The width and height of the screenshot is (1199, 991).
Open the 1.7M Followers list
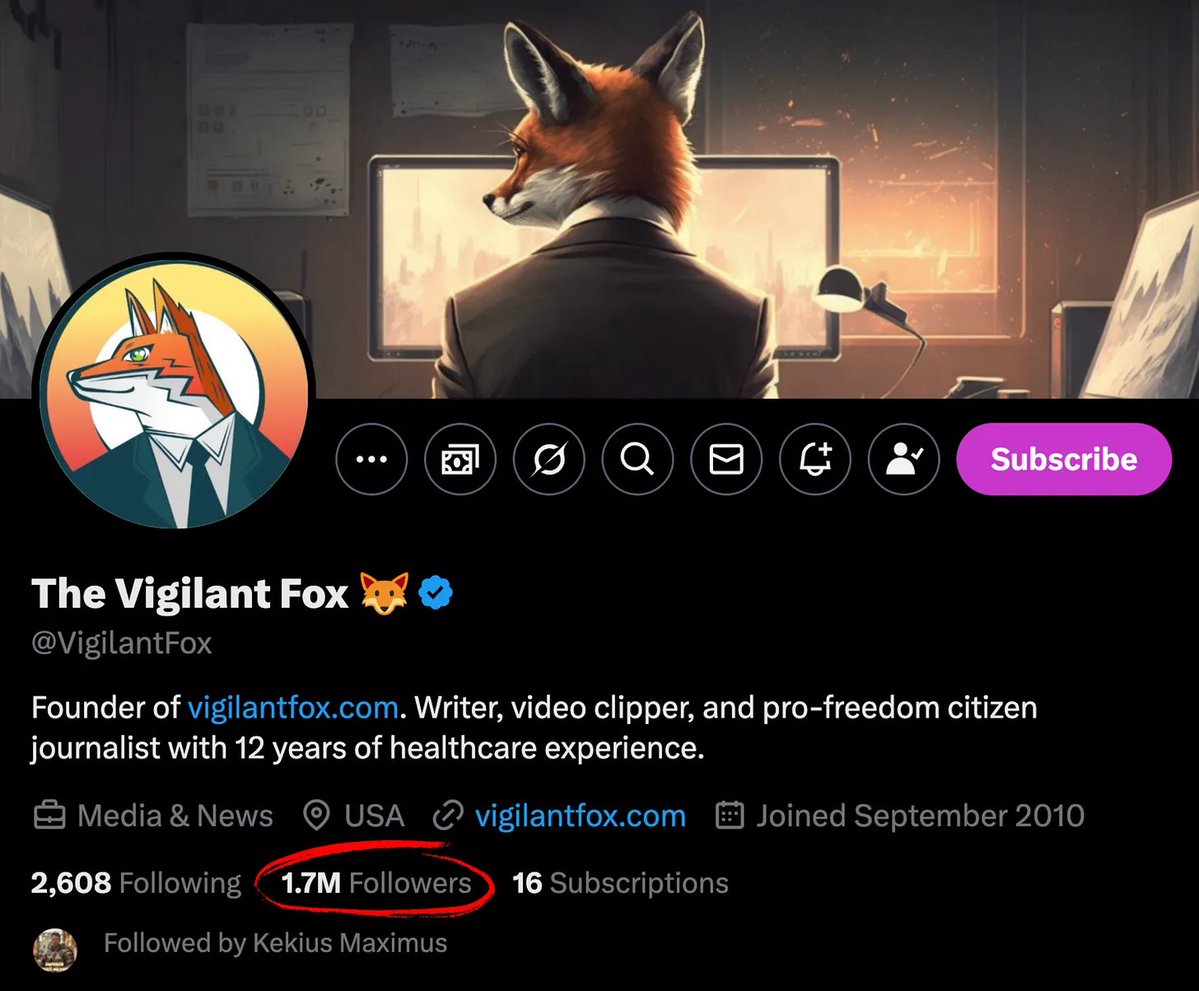click(x=376, y=884)
